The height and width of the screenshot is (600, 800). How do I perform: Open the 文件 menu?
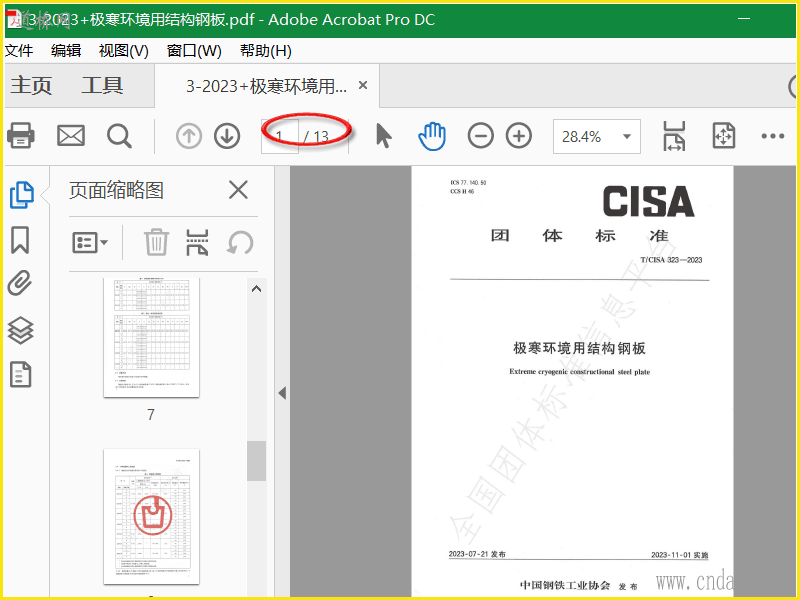click(x=19, y=51)
